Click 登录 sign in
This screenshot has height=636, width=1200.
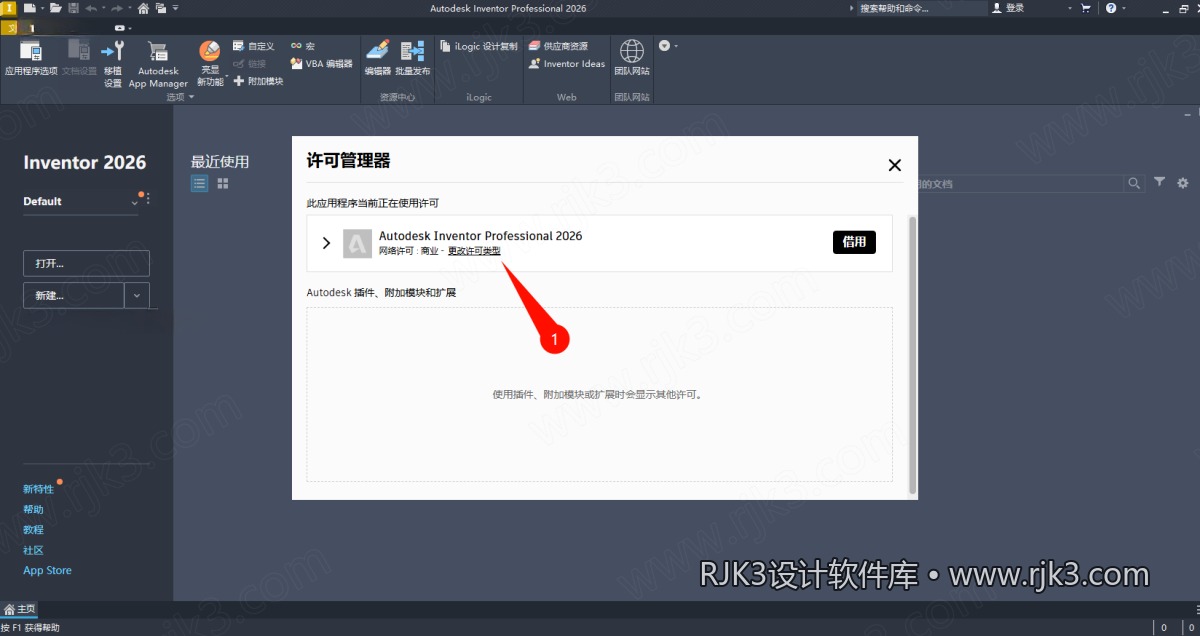[x=1008, y=8]
